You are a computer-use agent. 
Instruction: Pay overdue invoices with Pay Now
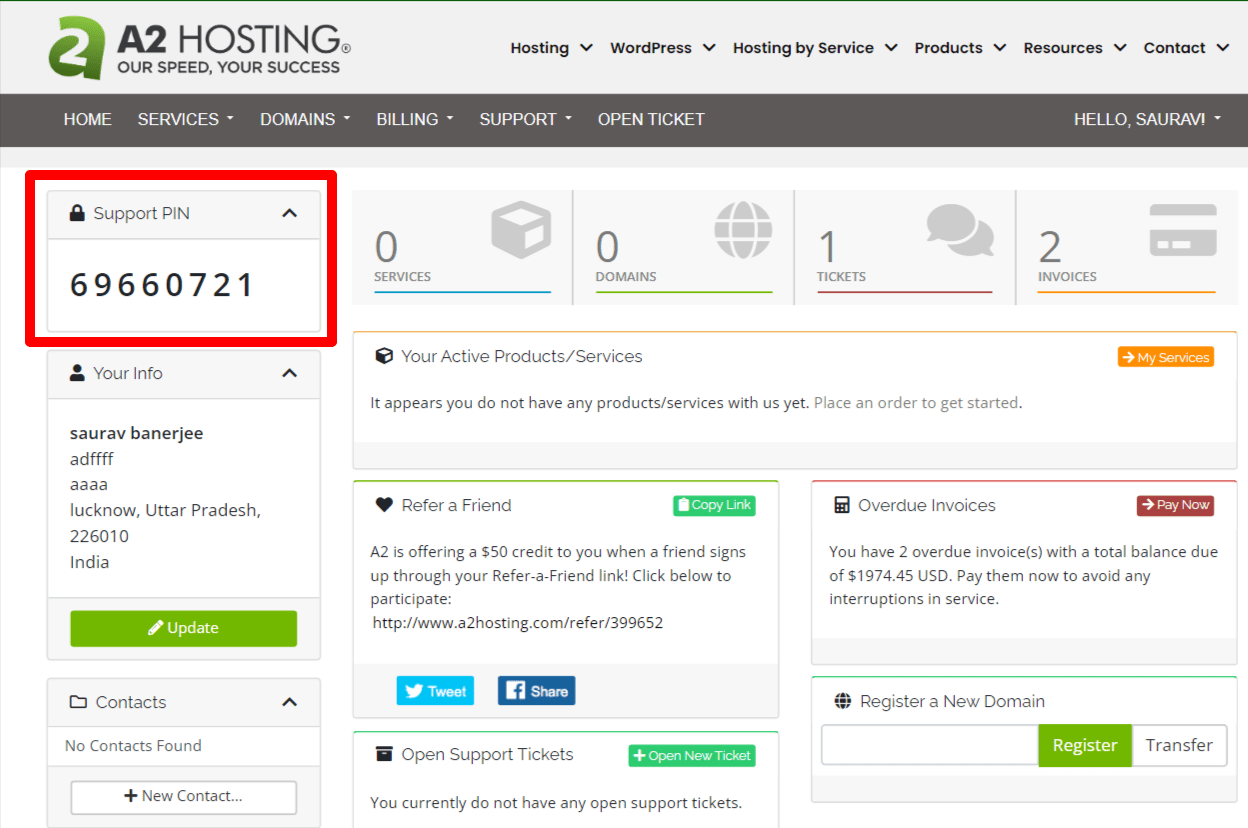pyautogui.click(x=1175, y=505)
